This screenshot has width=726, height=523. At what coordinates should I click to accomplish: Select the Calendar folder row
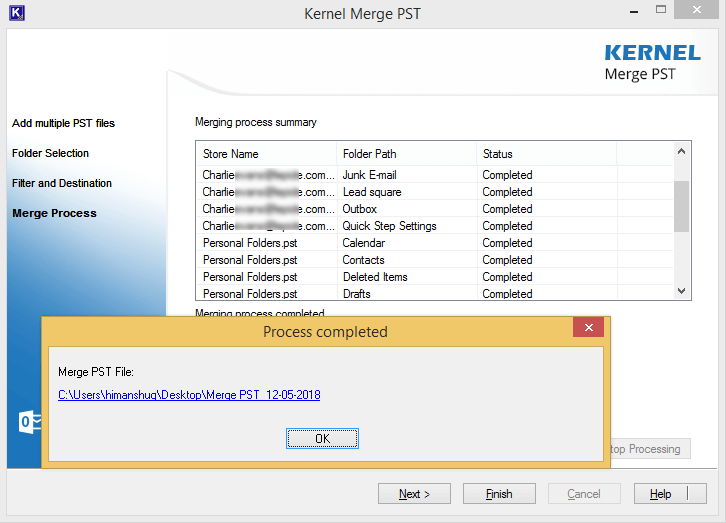tap(435, 243)
